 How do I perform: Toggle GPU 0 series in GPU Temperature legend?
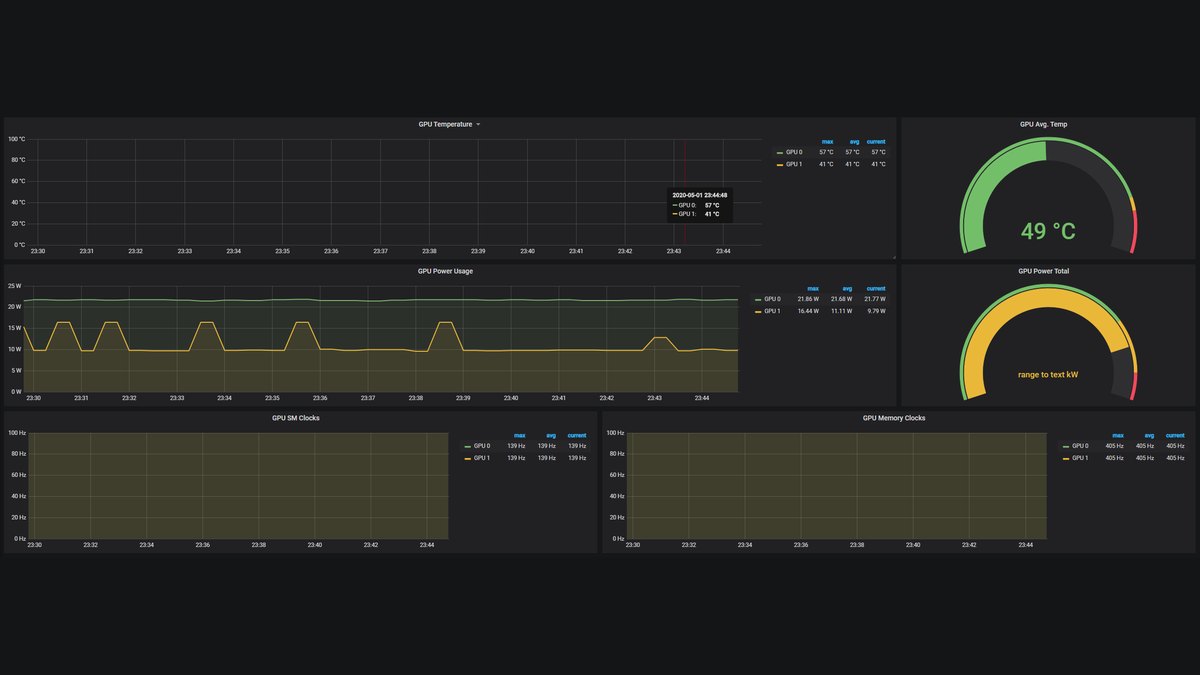point(794,152)
